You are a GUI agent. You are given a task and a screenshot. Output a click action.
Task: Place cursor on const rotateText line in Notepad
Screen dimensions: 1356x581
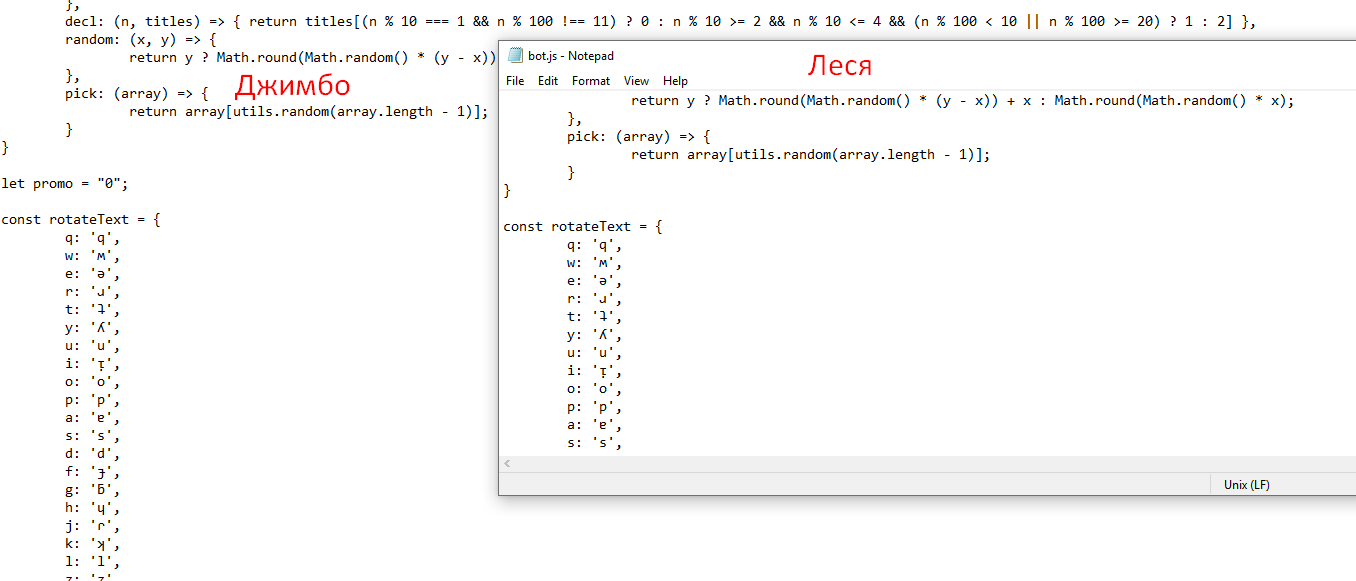(x=582, y=227)
